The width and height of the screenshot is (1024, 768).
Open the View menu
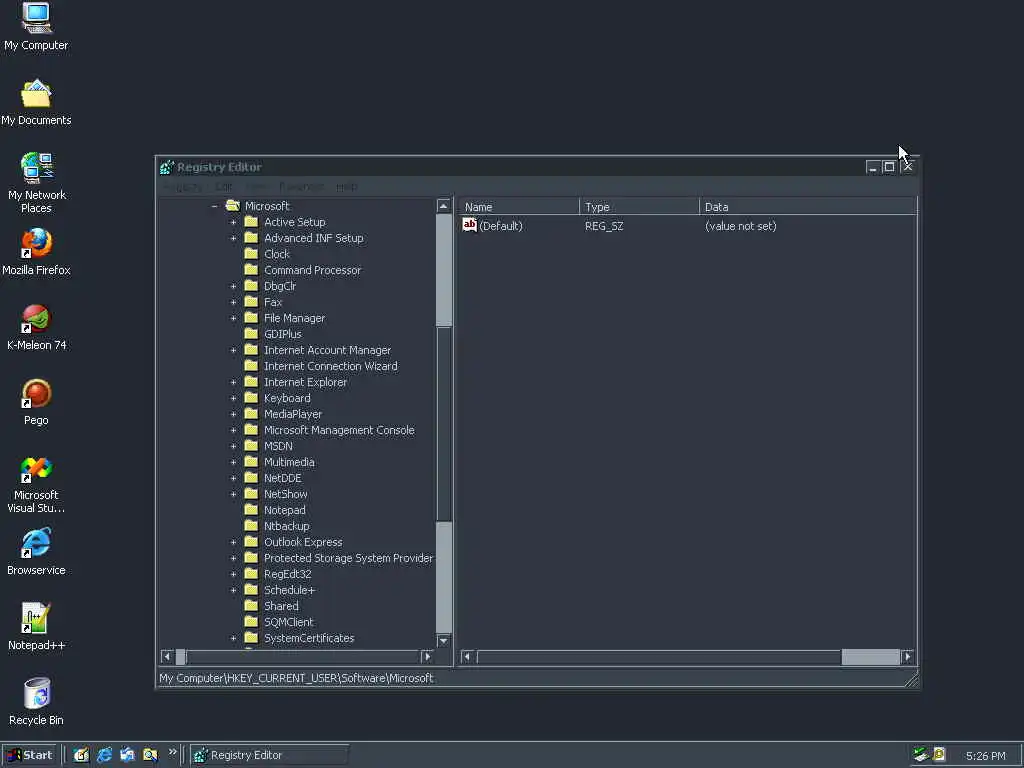click(256, 187)
